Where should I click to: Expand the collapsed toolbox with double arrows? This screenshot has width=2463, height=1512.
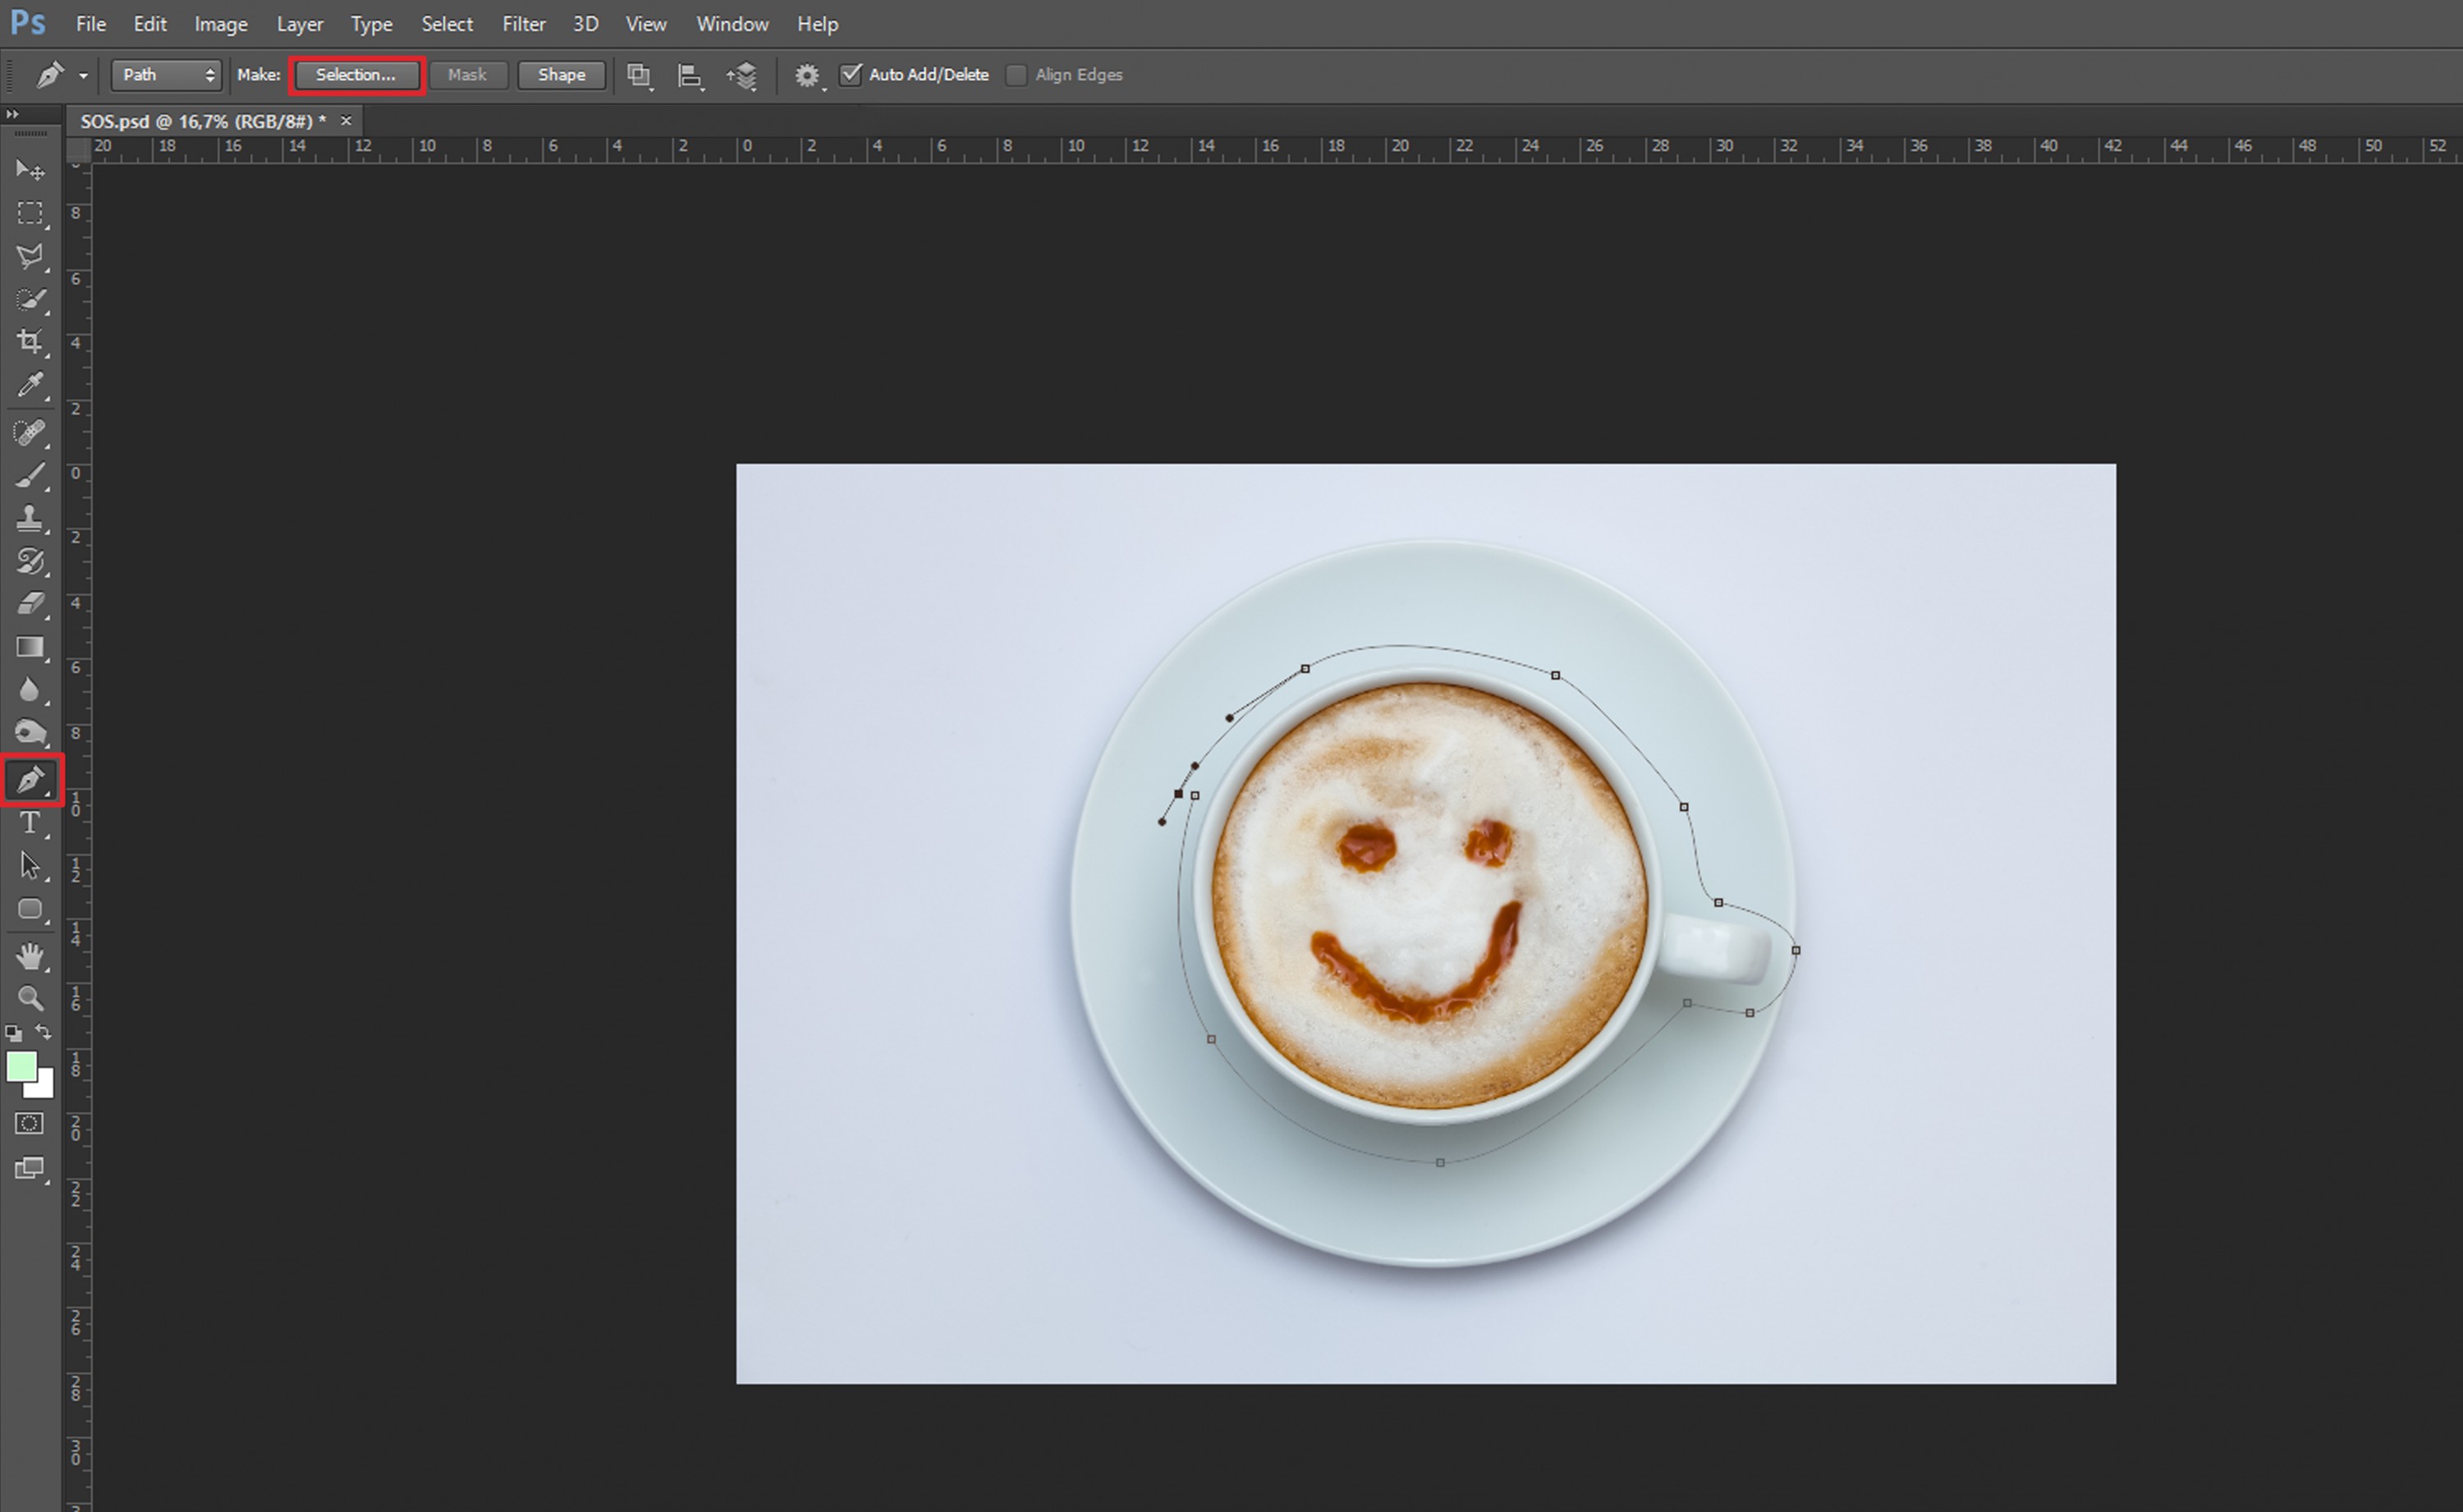[12, 115]
